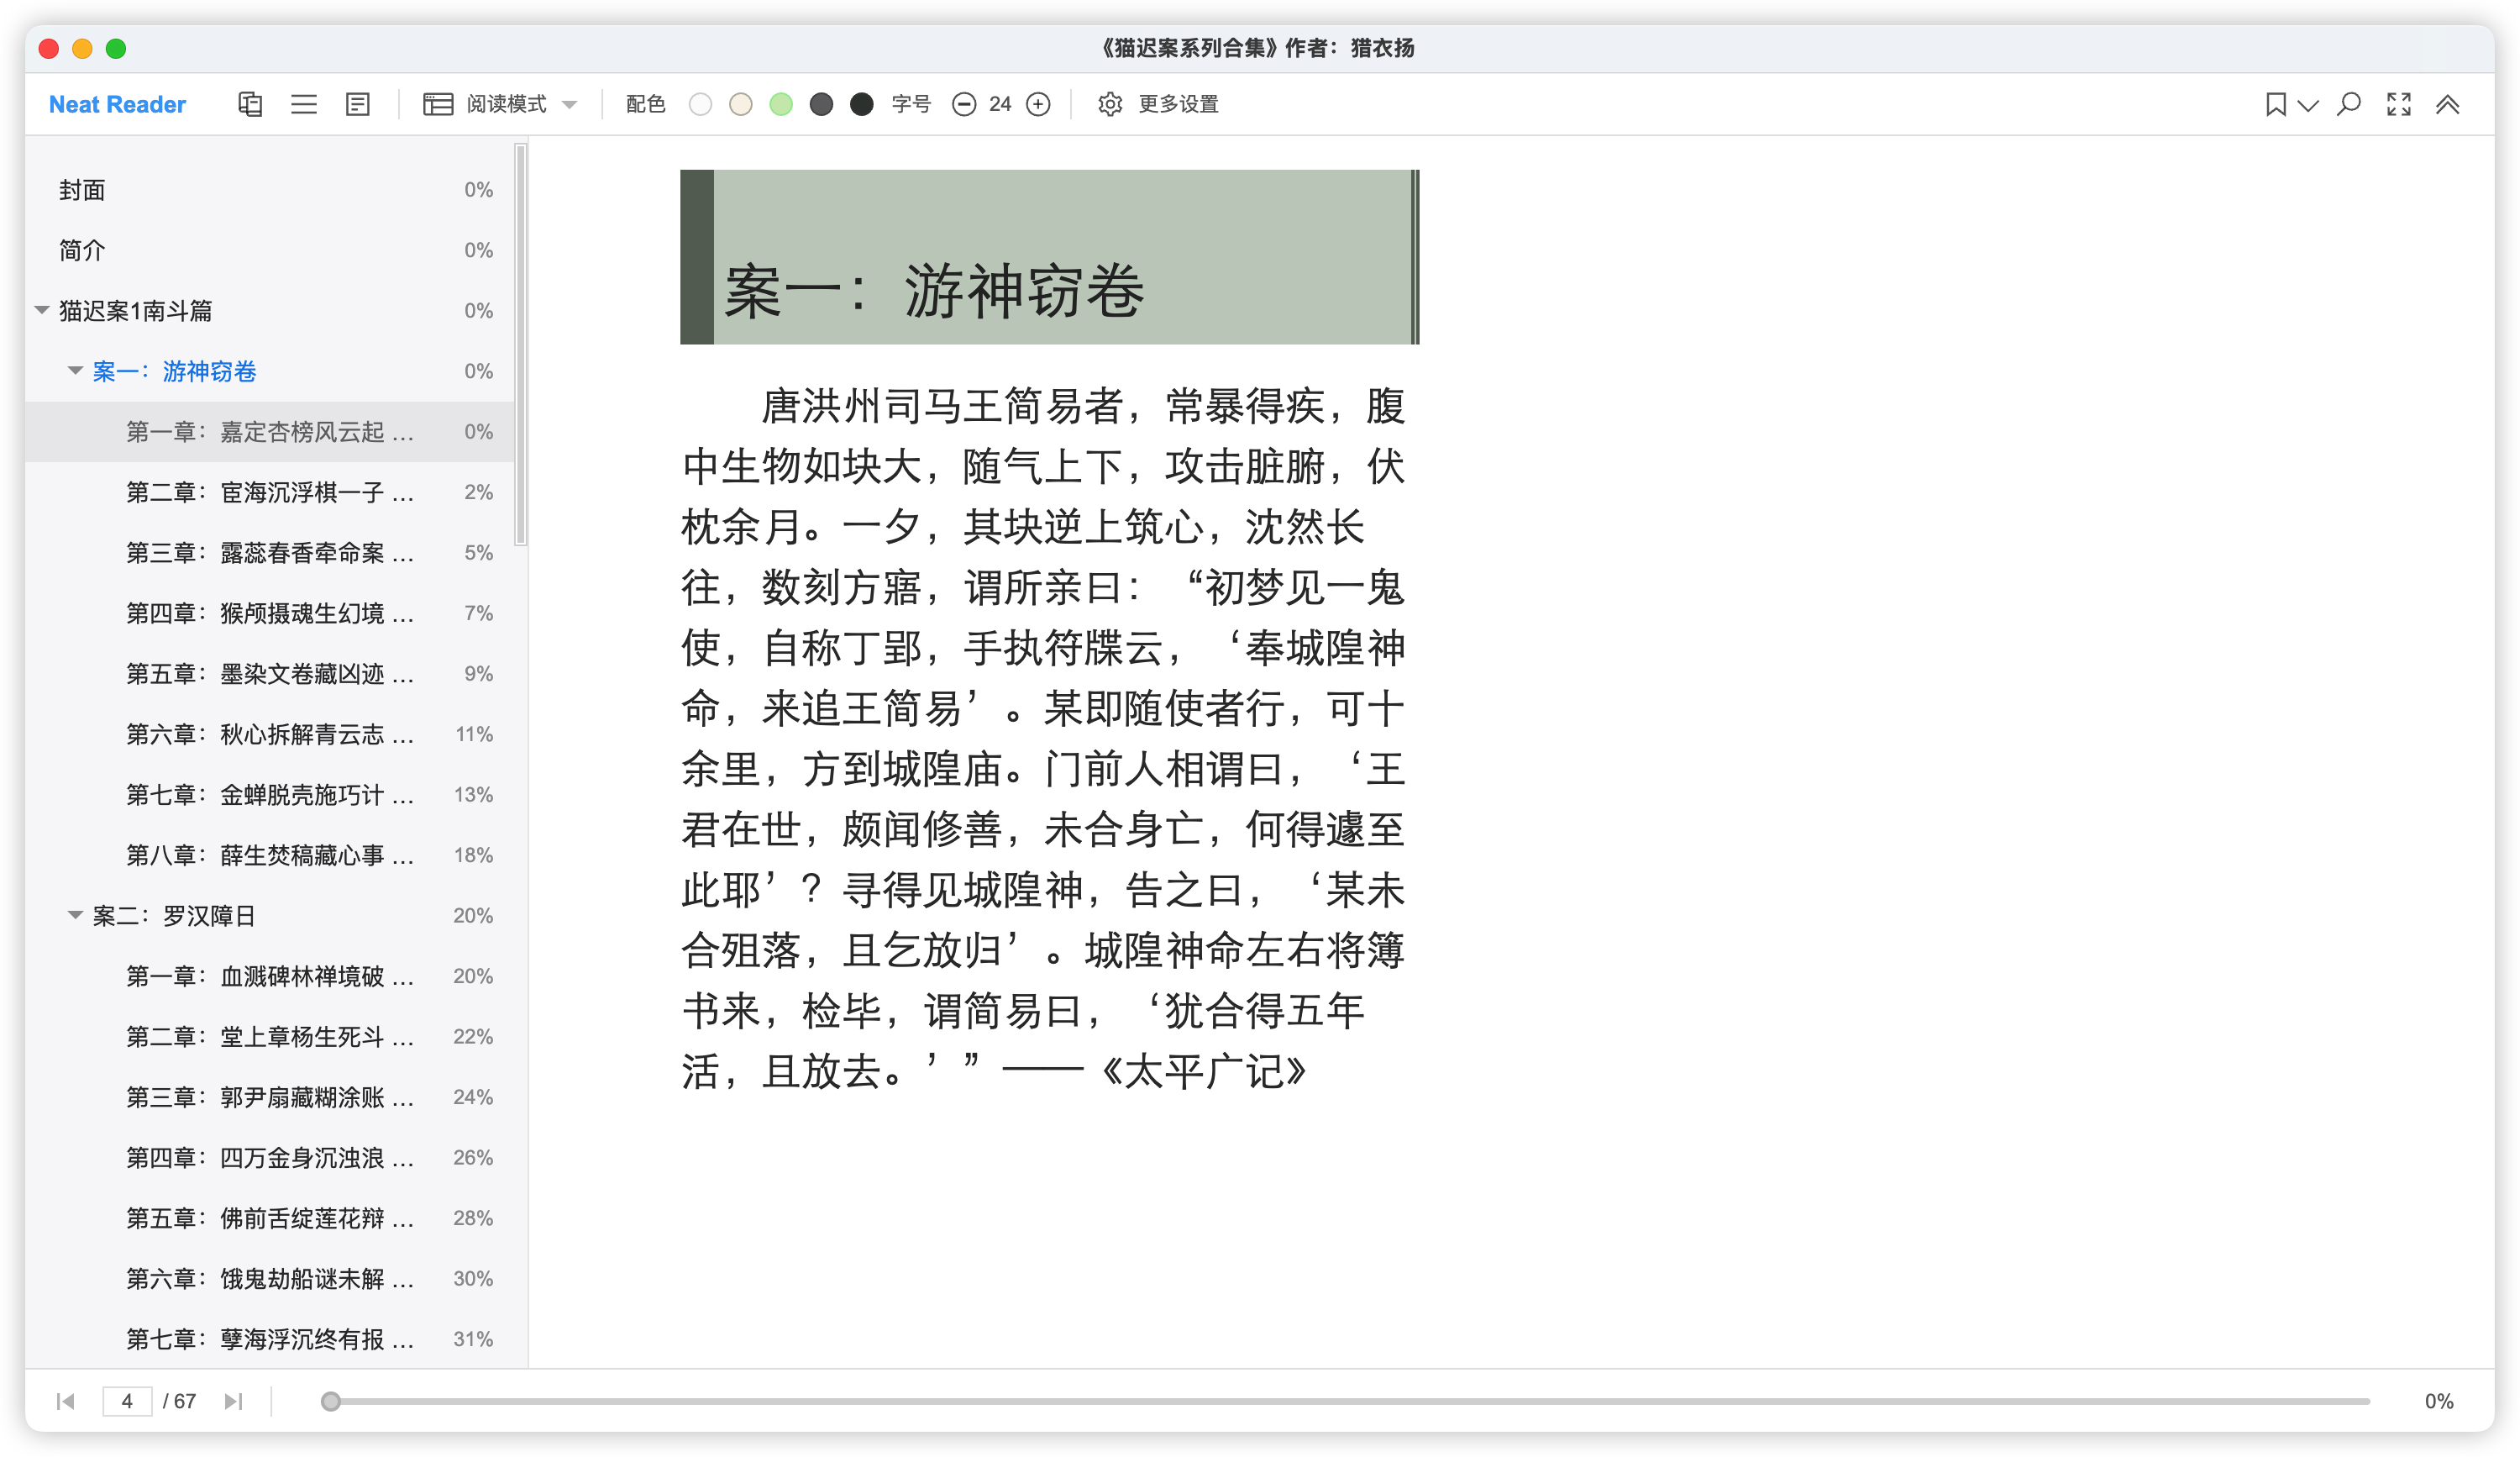Click the 更多设置 gear icon
The height and width of the screenshot is (1457, 2520).
click(1110, 104)
